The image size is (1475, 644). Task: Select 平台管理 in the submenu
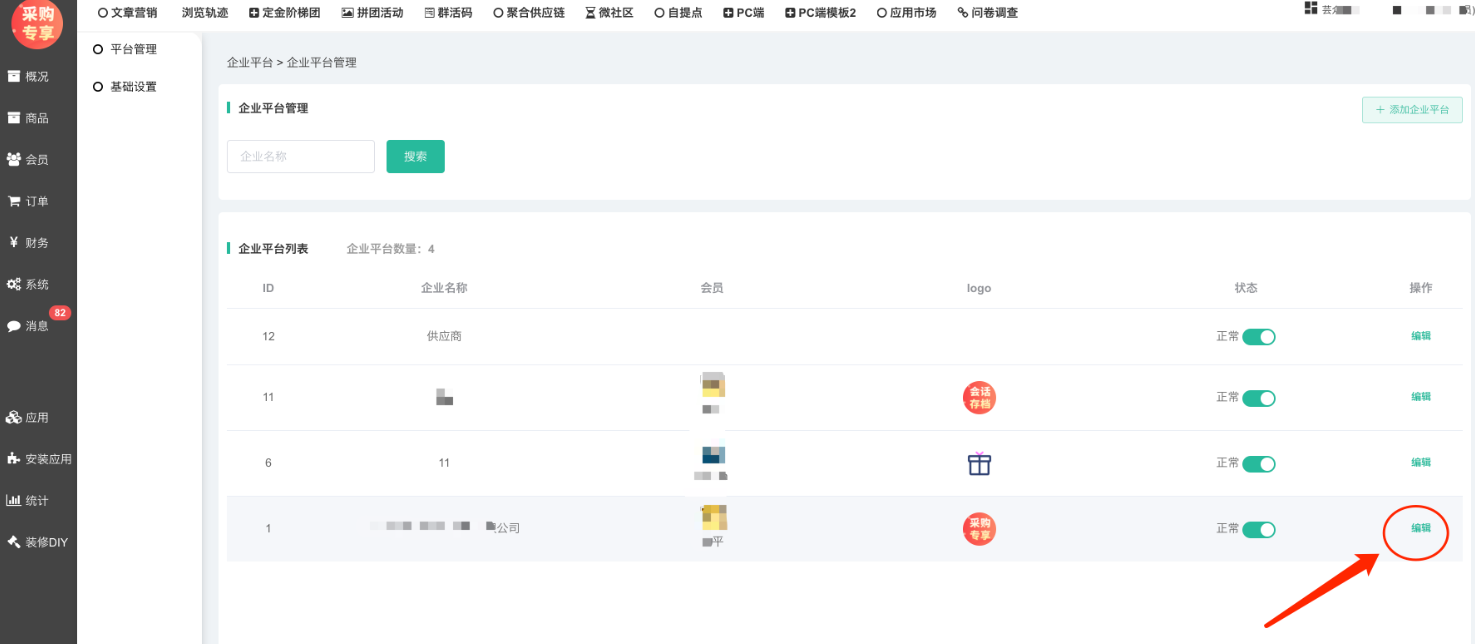point(132,49)
